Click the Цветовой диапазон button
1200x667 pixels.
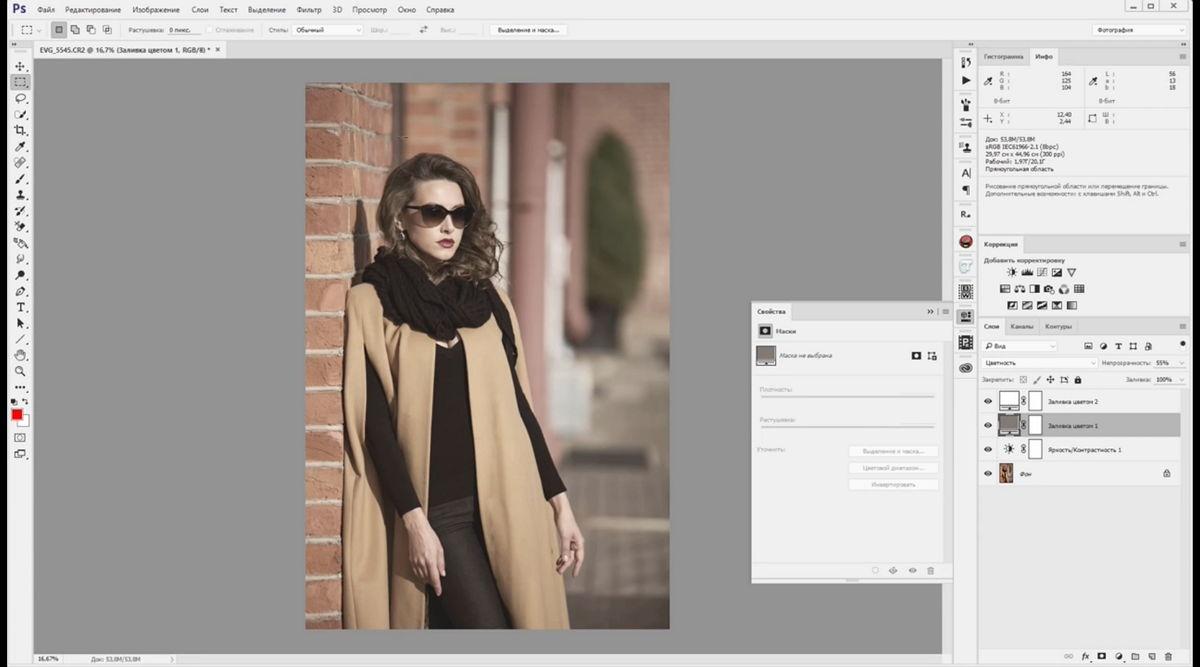[x=893, y=468]
